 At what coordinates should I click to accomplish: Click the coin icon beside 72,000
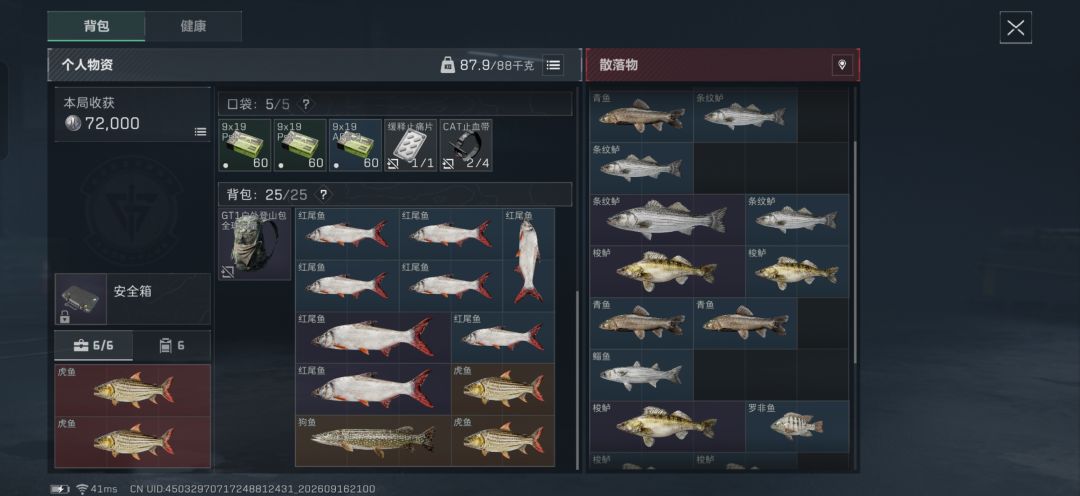[x=72, y=123]
